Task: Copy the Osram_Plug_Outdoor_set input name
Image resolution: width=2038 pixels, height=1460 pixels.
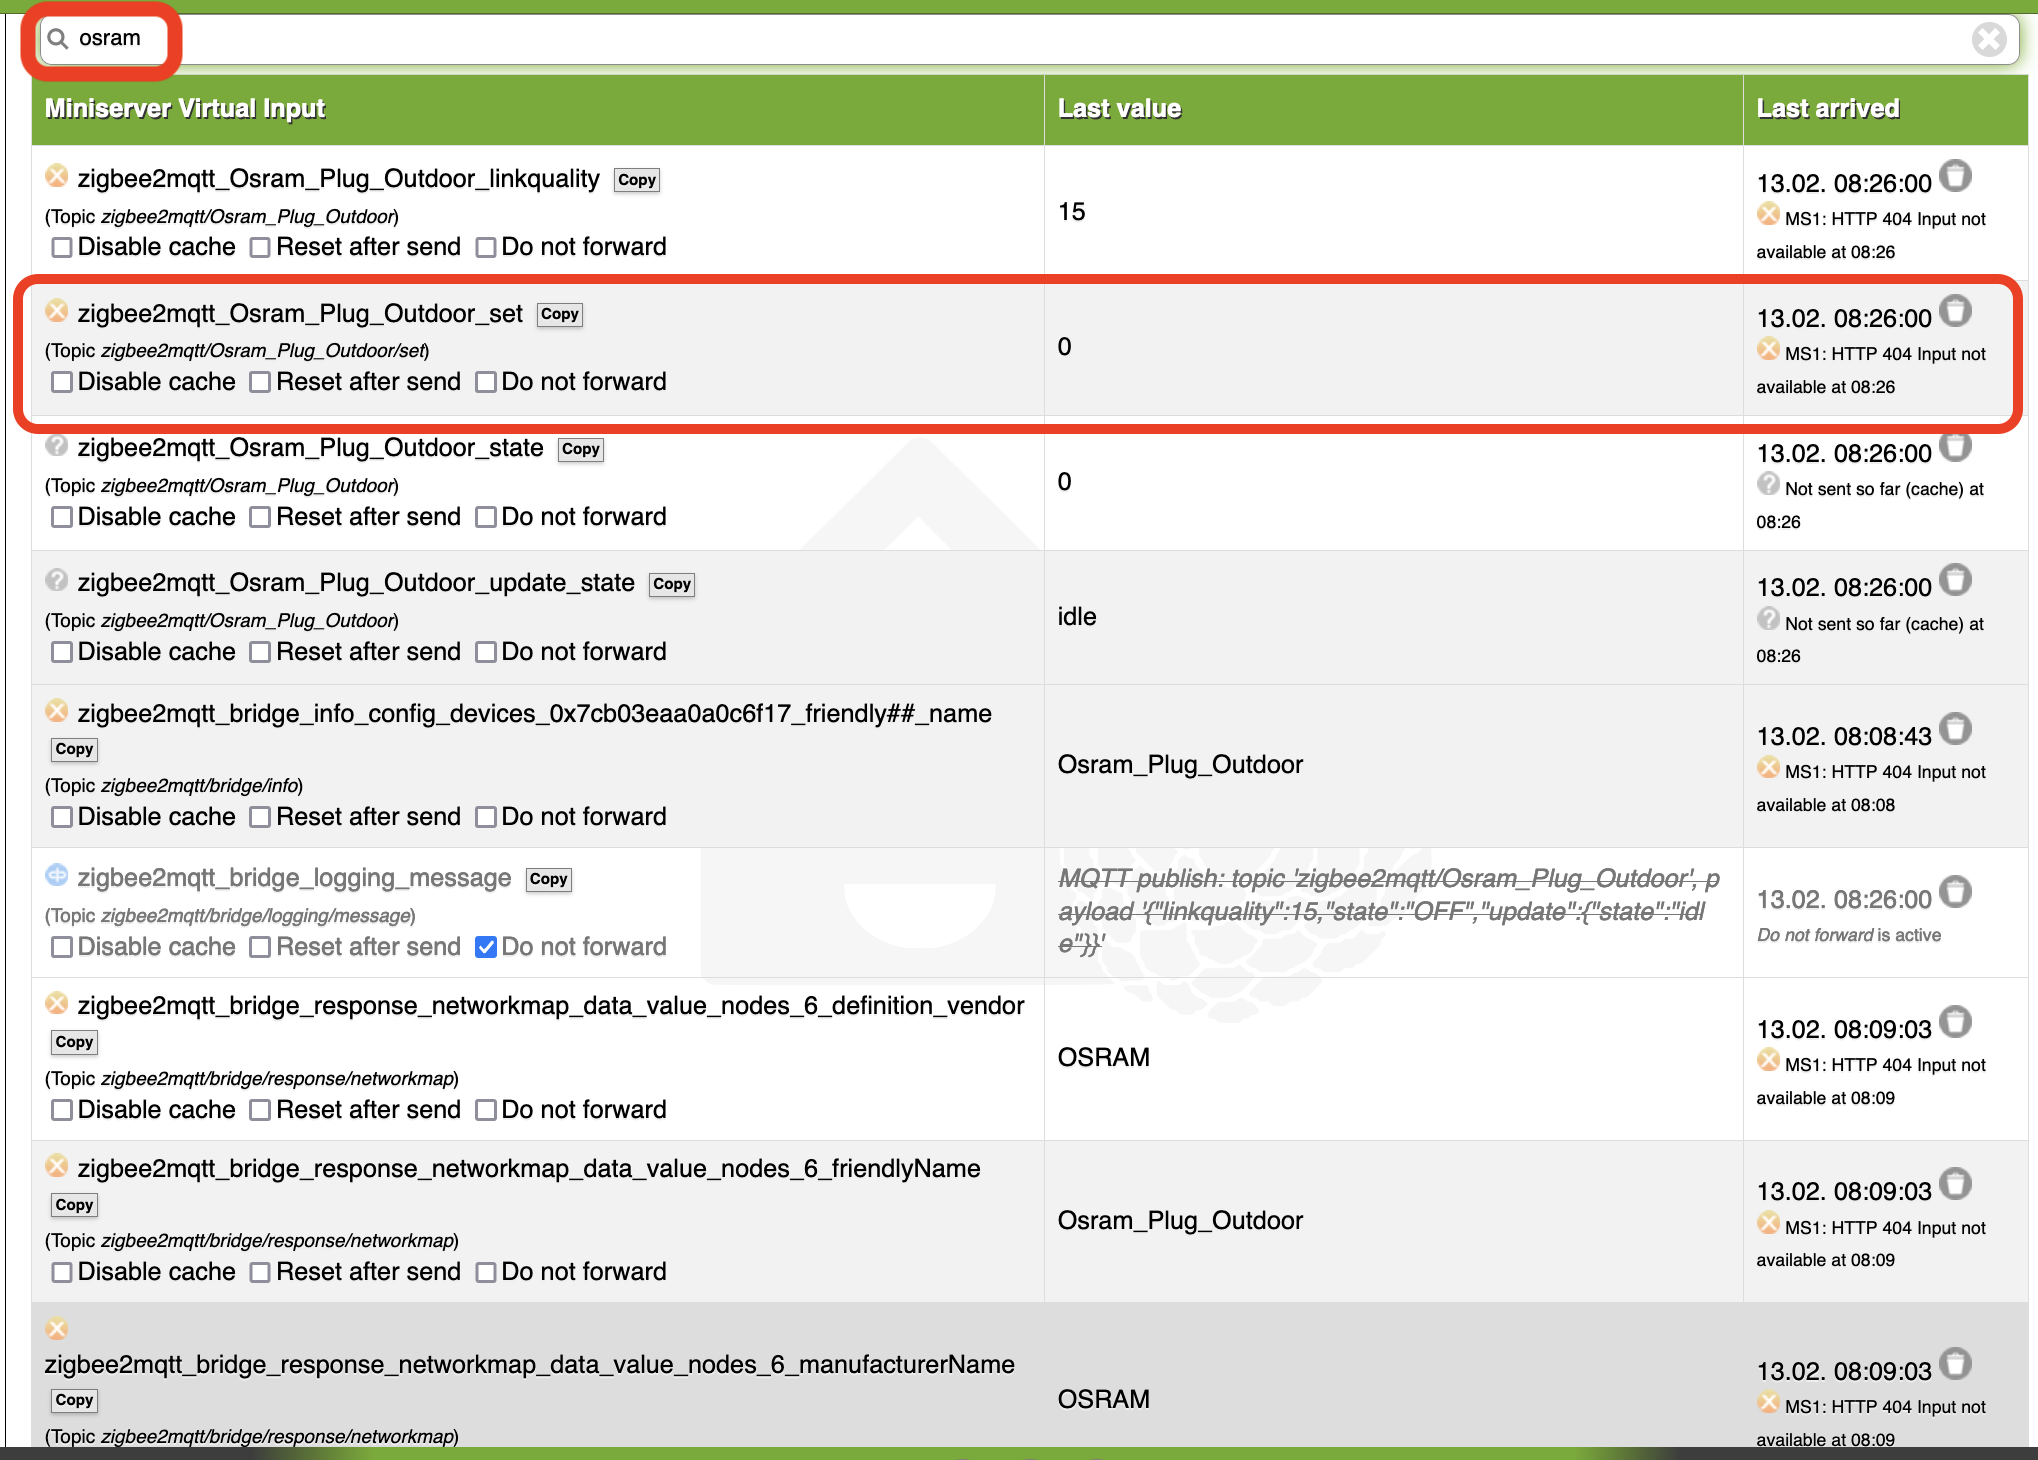Action: point(559,314)
